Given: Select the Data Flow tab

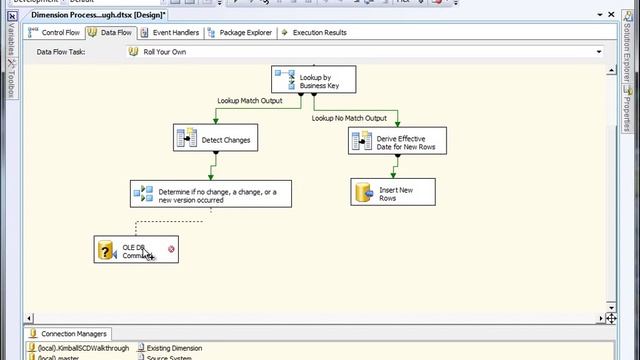Looking at the screenshot, I should (x=111, y=33).
